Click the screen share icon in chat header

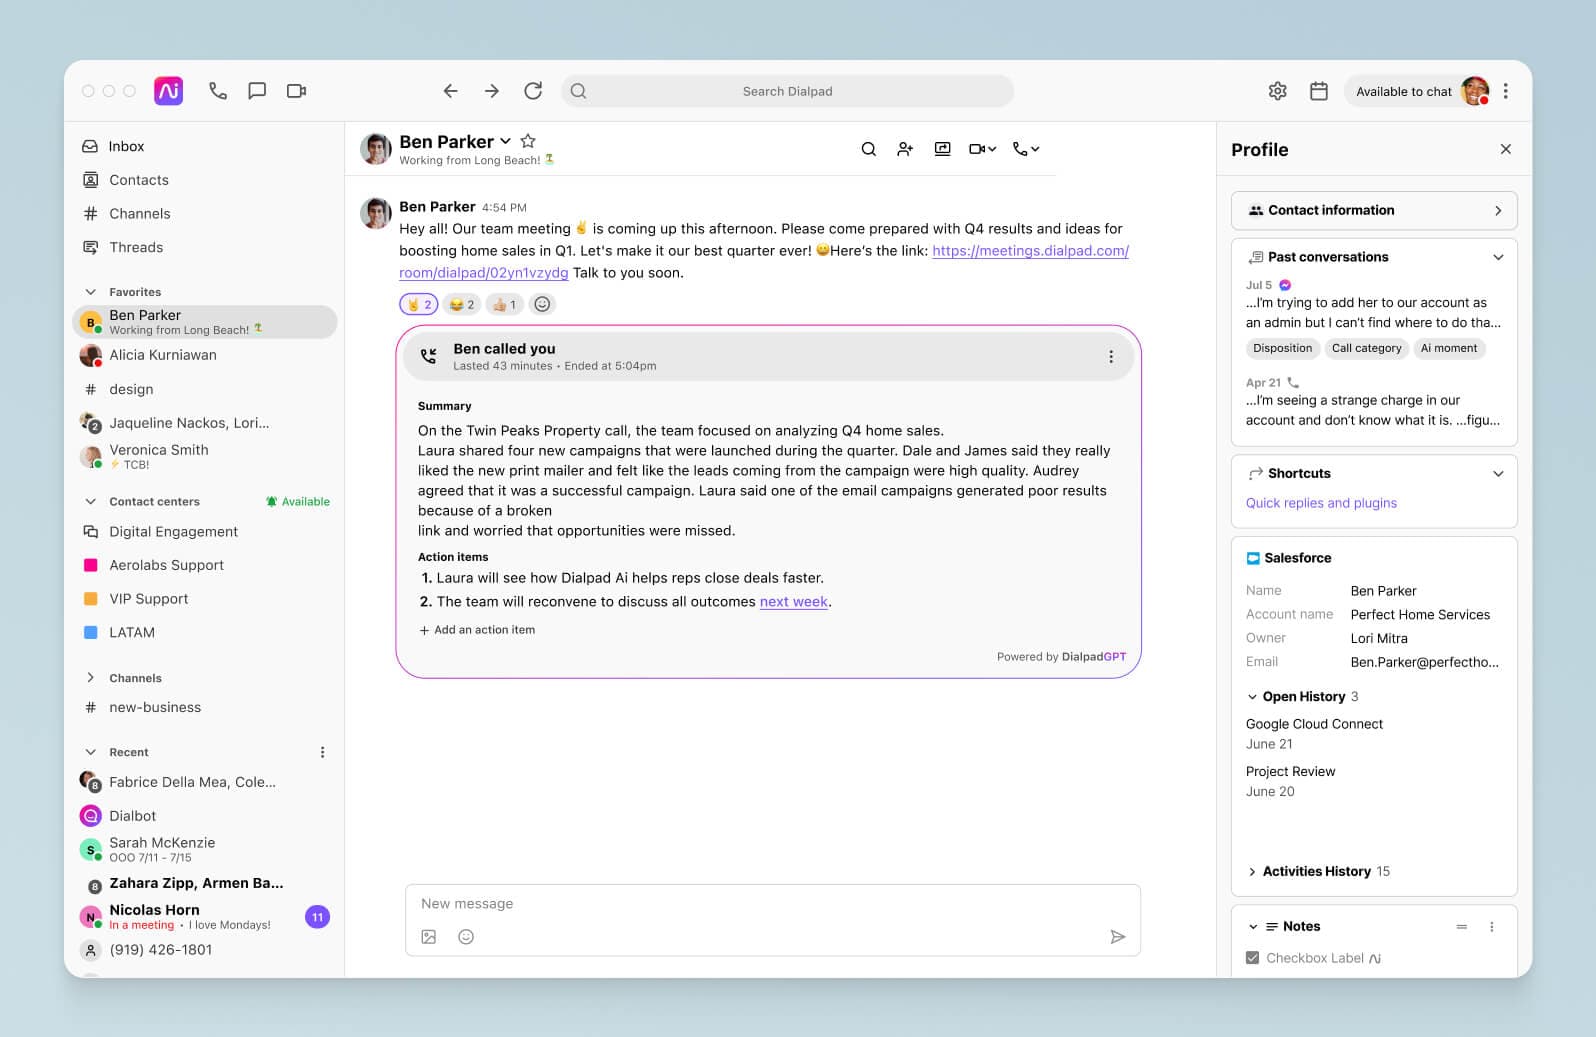(942, 149)
